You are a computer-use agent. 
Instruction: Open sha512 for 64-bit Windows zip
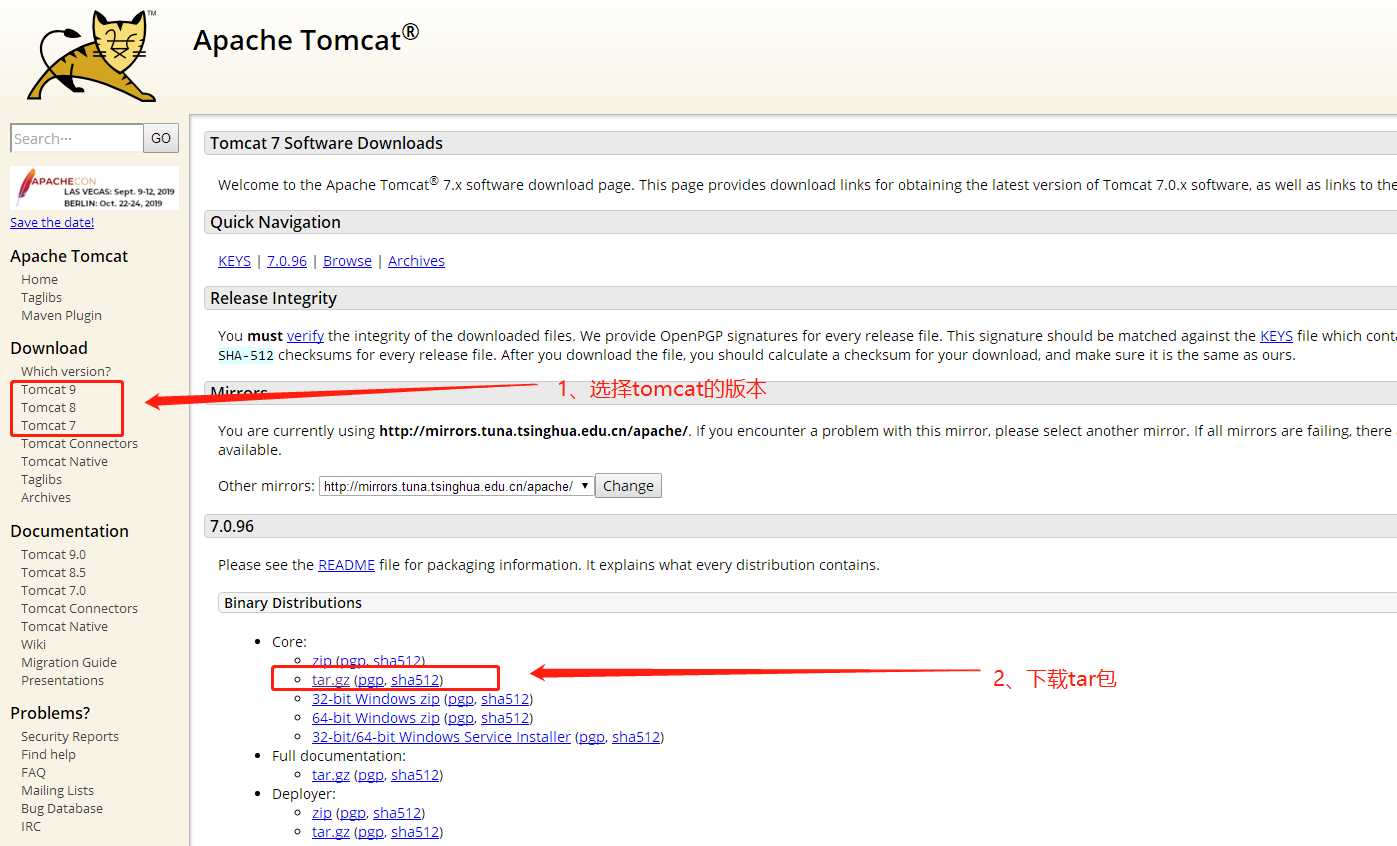click(x=504, y=718)
